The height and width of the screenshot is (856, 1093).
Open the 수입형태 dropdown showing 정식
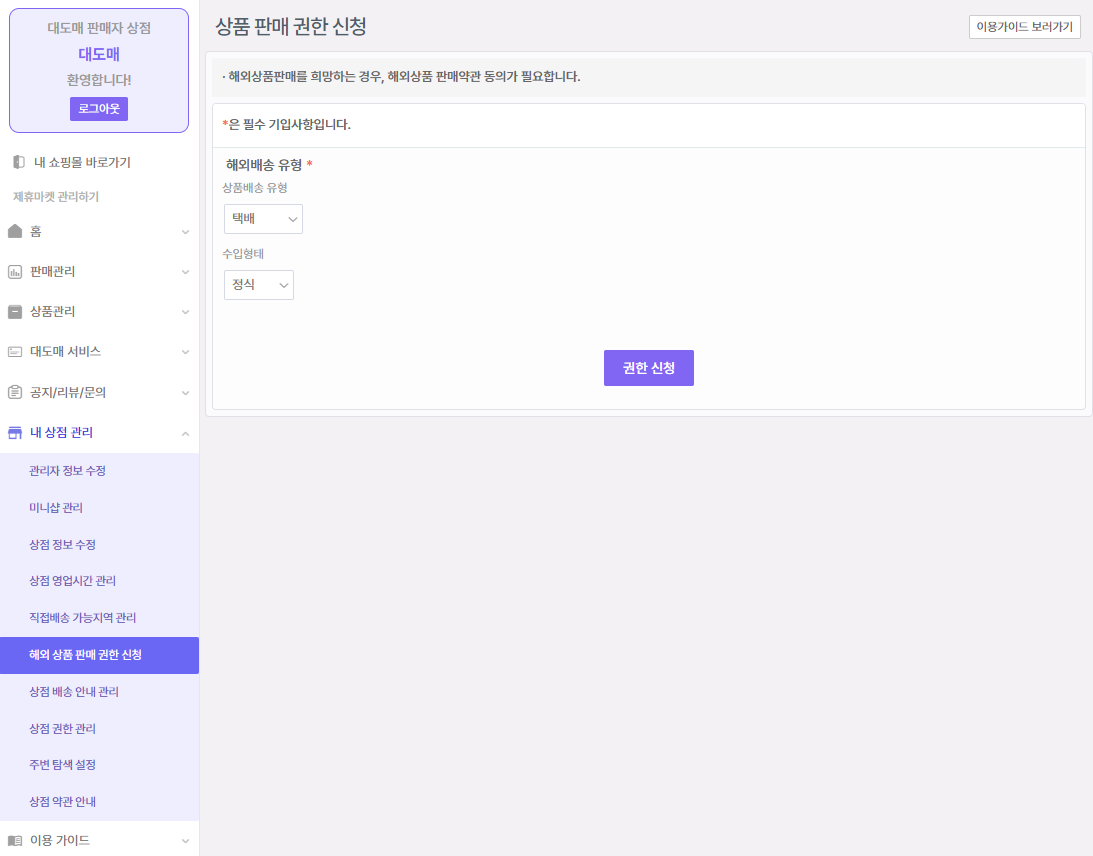258,285
